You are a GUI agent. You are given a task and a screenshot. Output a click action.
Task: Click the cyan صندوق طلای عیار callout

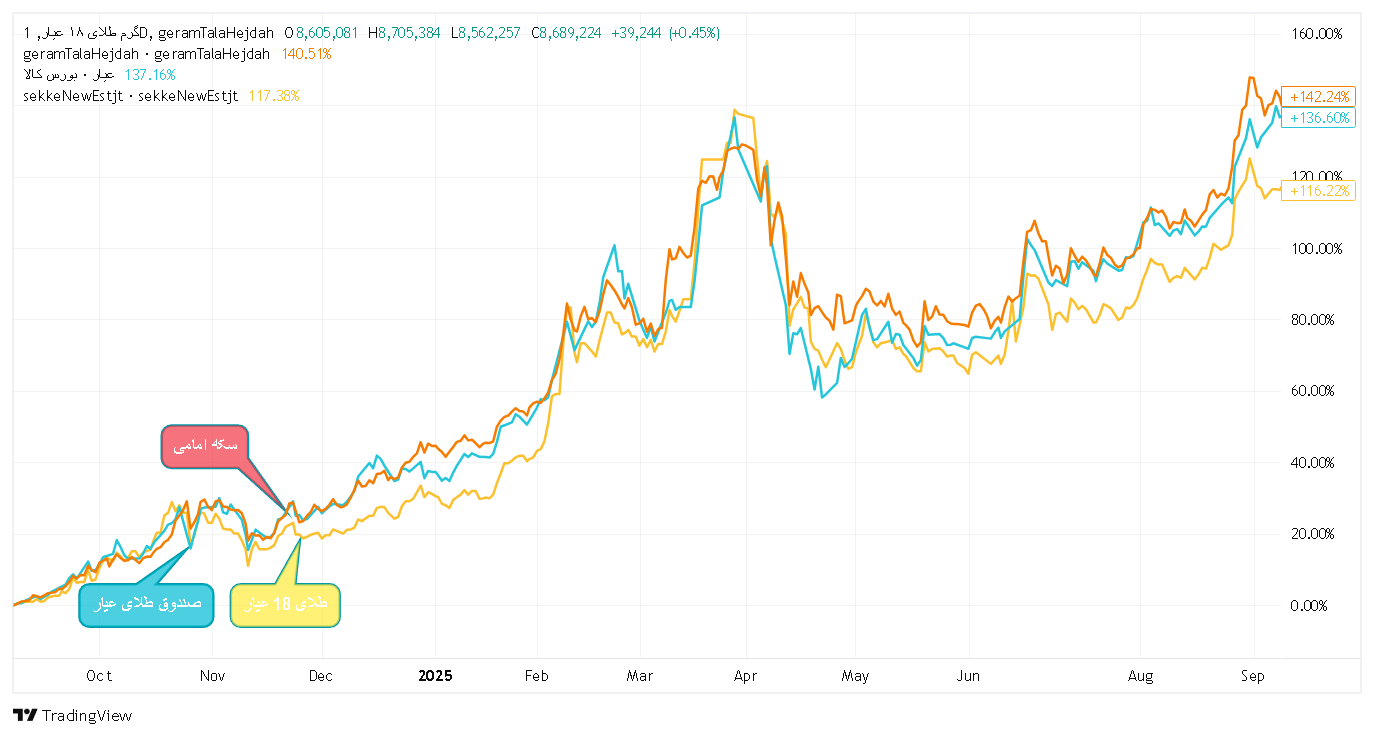pos(146,604)
